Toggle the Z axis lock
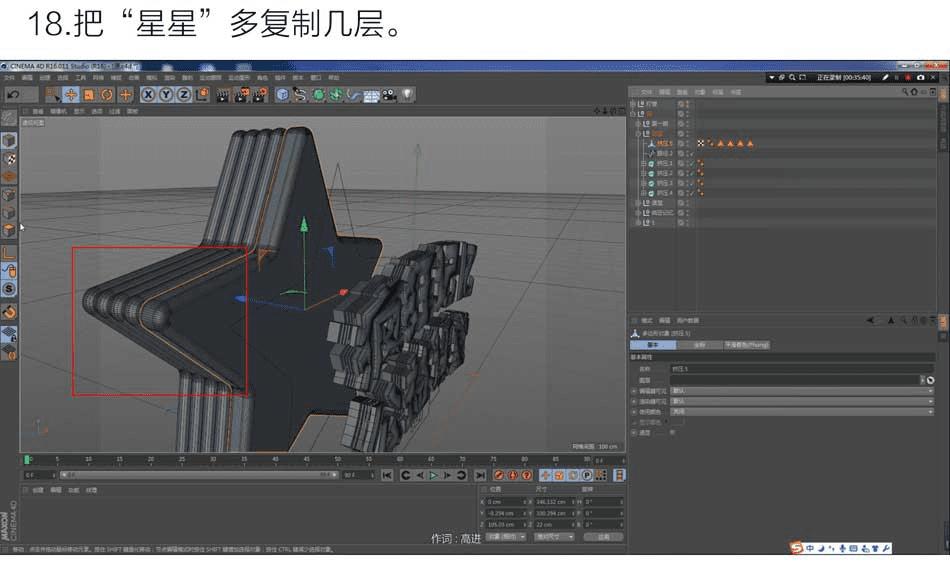The width and height of the screenshot is (950, 572). 183,95
